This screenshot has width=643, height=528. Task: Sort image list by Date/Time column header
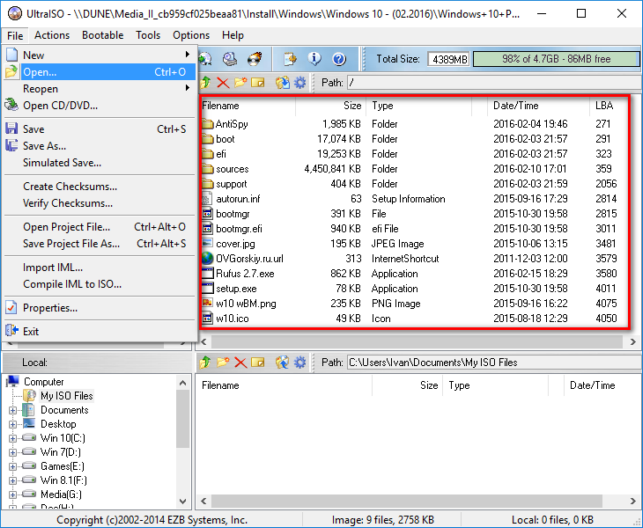coord(538,106)
